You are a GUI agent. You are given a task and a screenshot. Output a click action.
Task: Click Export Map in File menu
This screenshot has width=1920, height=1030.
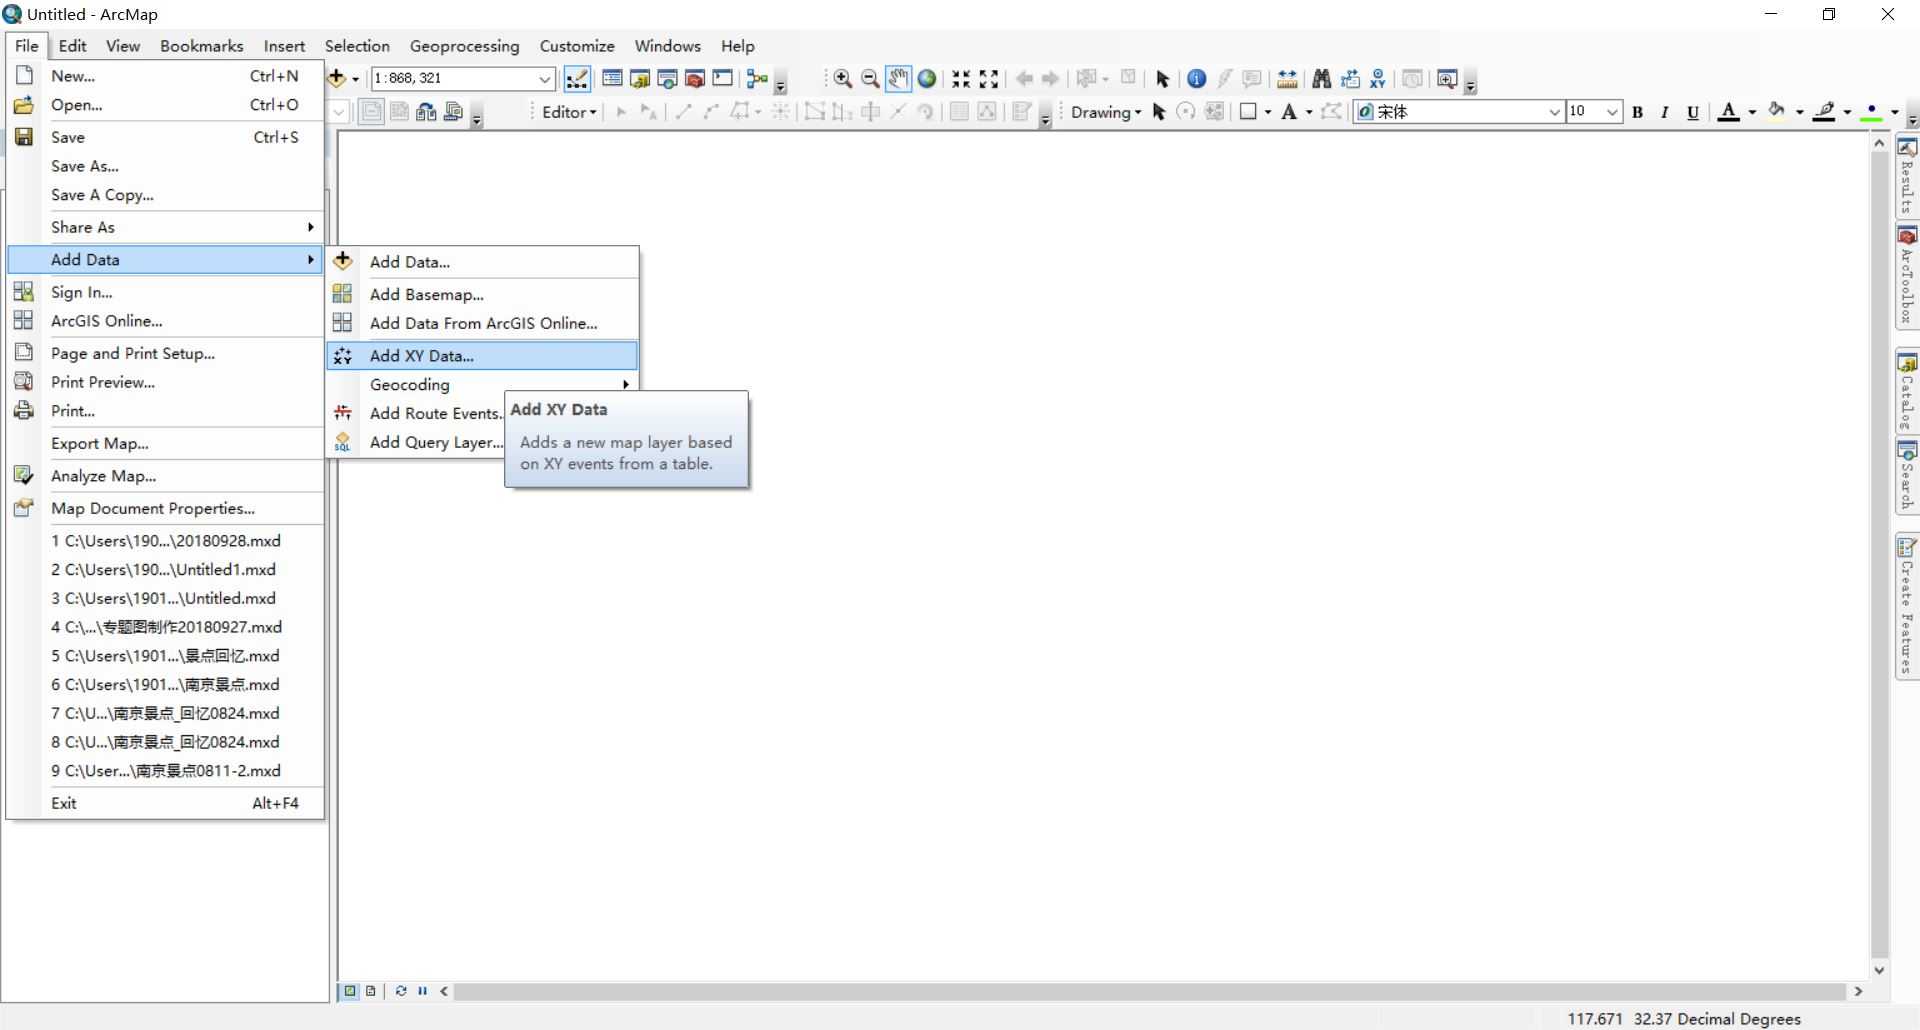[165, 443]
